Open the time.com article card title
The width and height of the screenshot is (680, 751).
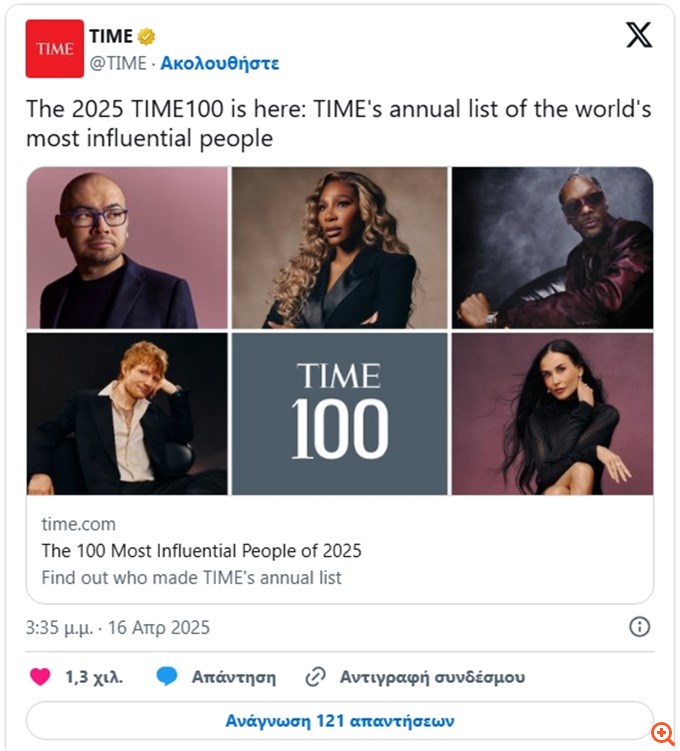pyautogui.click(x=201, y=550)
